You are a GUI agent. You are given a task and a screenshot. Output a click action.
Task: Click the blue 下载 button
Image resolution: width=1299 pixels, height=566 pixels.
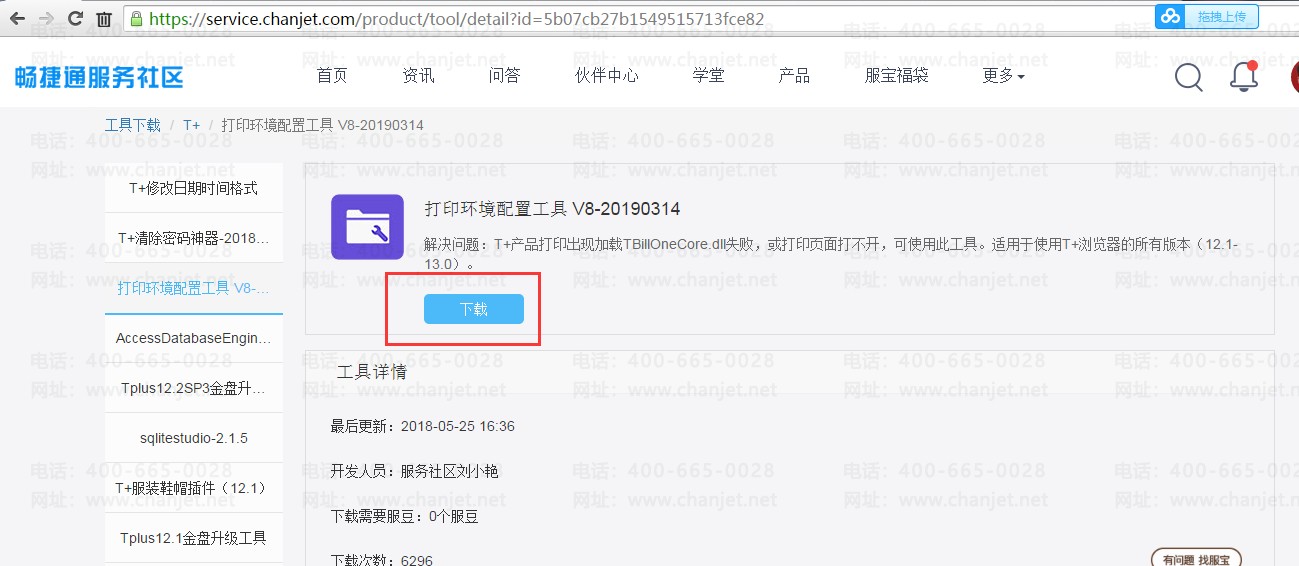click(x=474, y=309)
